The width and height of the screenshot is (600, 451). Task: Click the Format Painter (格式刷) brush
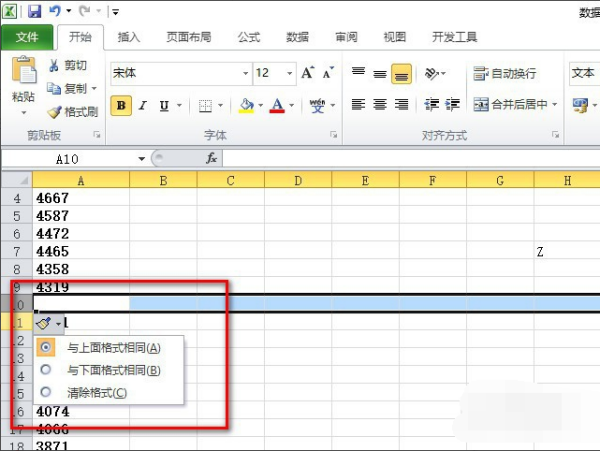pyautogui.click(x=54, y=111)
